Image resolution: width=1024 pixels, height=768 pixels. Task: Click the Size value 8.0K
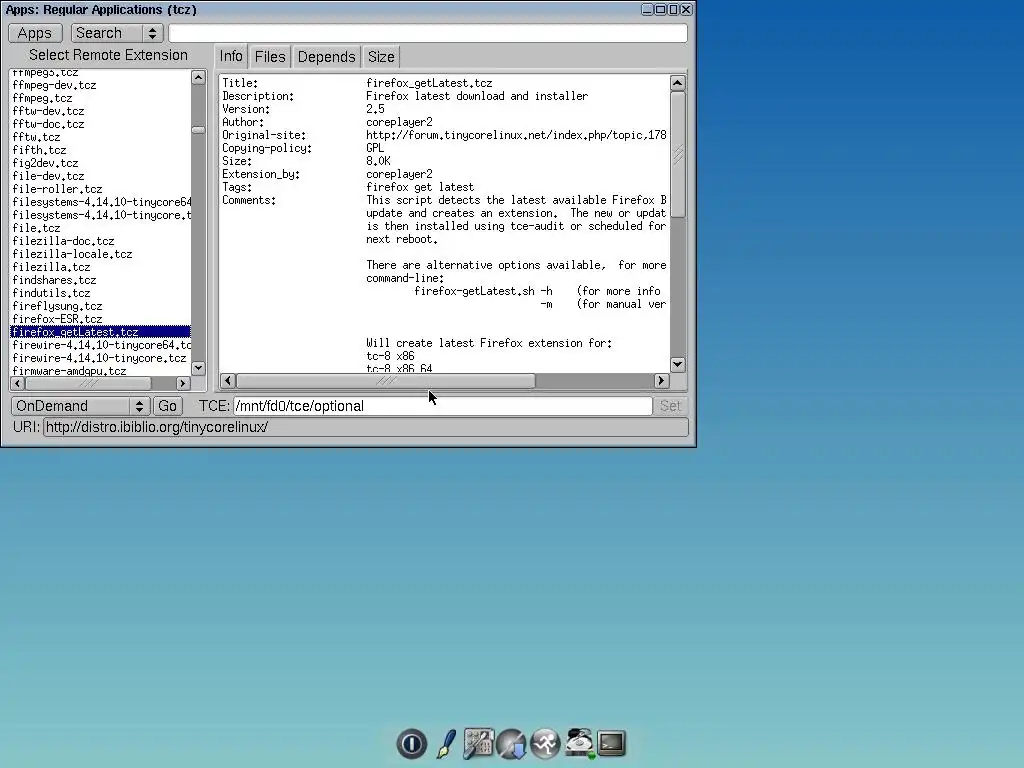point(378,161)
